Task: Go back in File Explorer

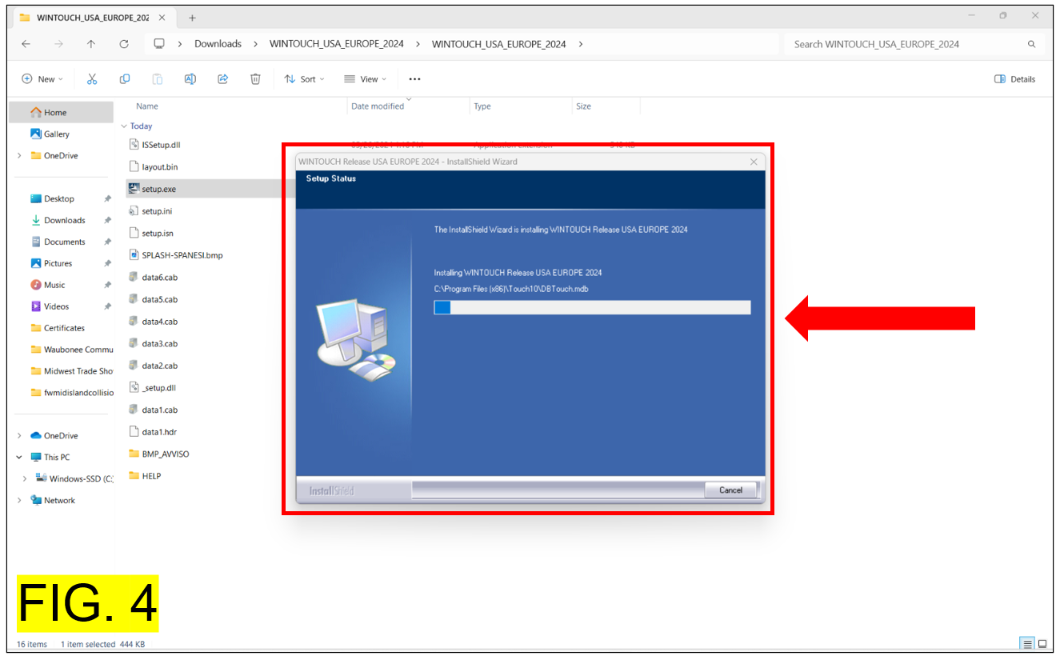Action: click(x=26, y=44)
